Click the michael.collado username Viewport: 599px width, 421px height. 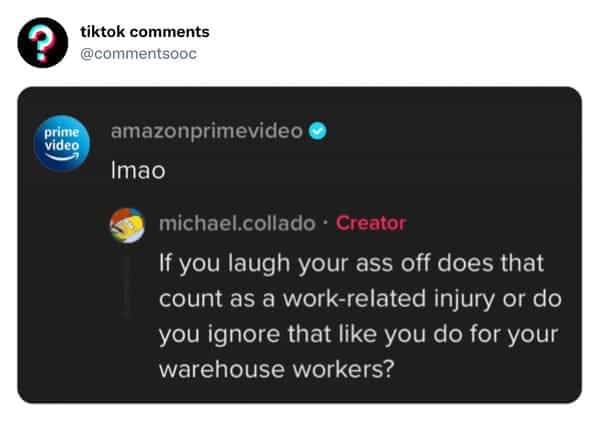(x=237, y=223)
